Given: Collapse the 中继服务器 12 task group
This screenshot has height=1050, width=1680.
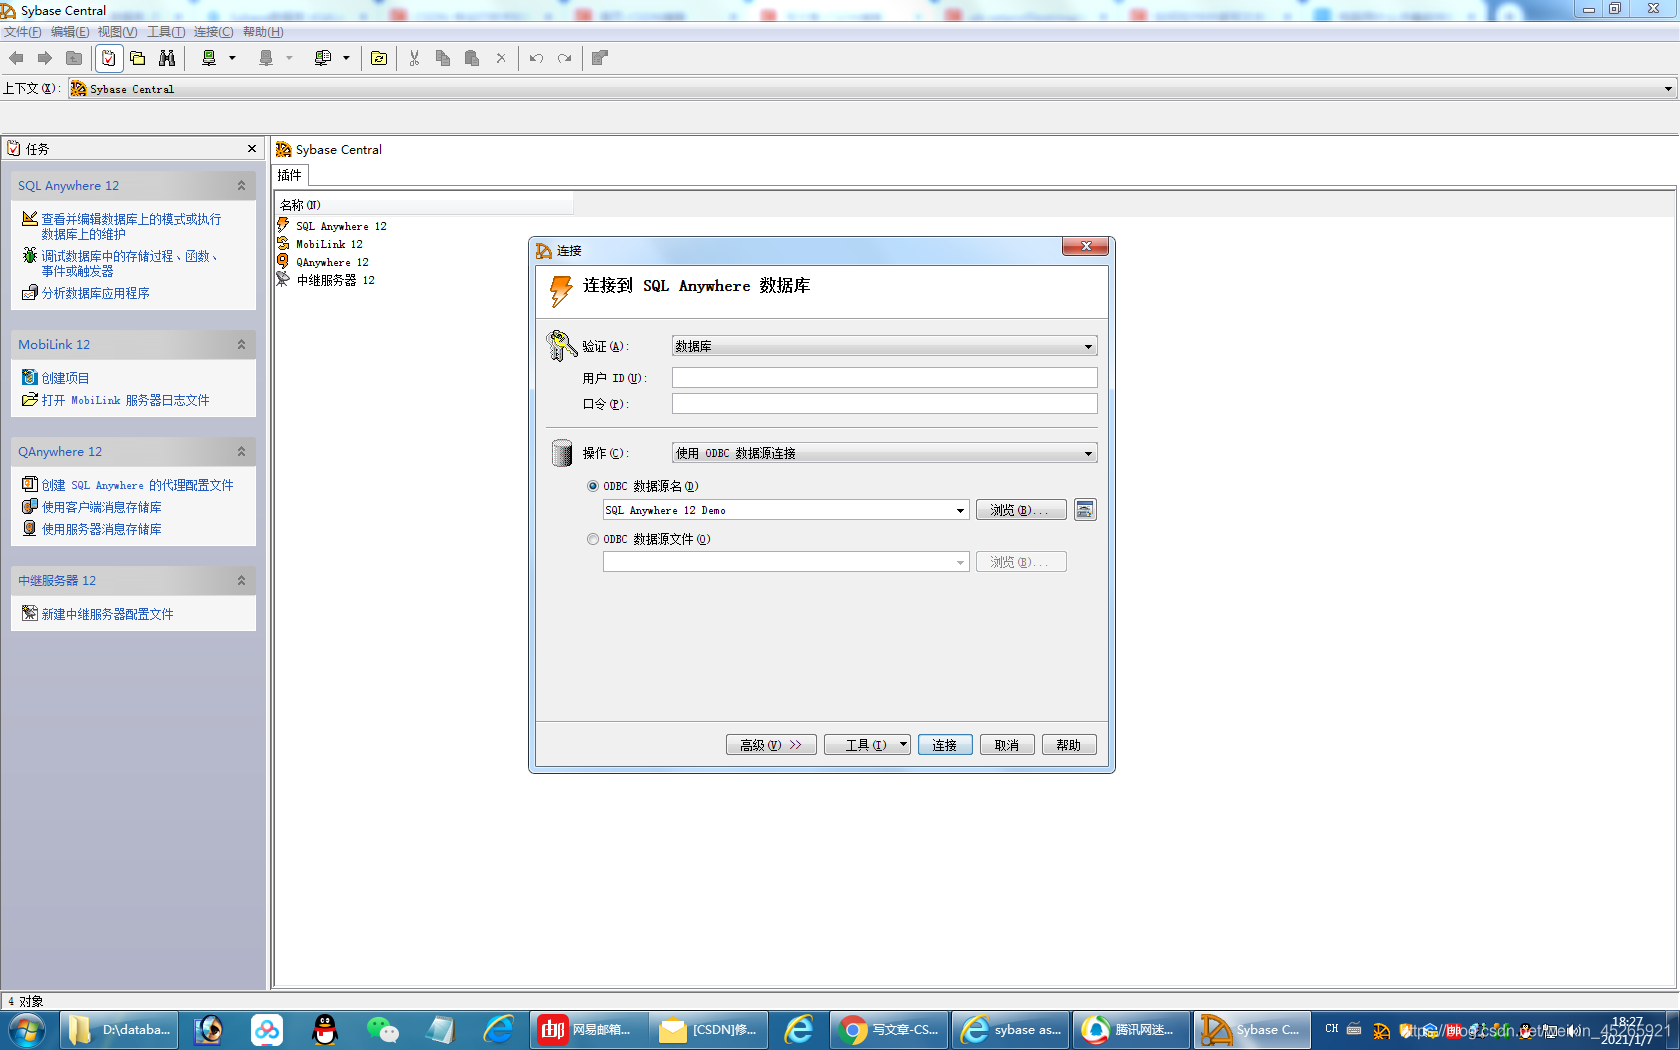Looking at the screenshot, I should point(241,581).
